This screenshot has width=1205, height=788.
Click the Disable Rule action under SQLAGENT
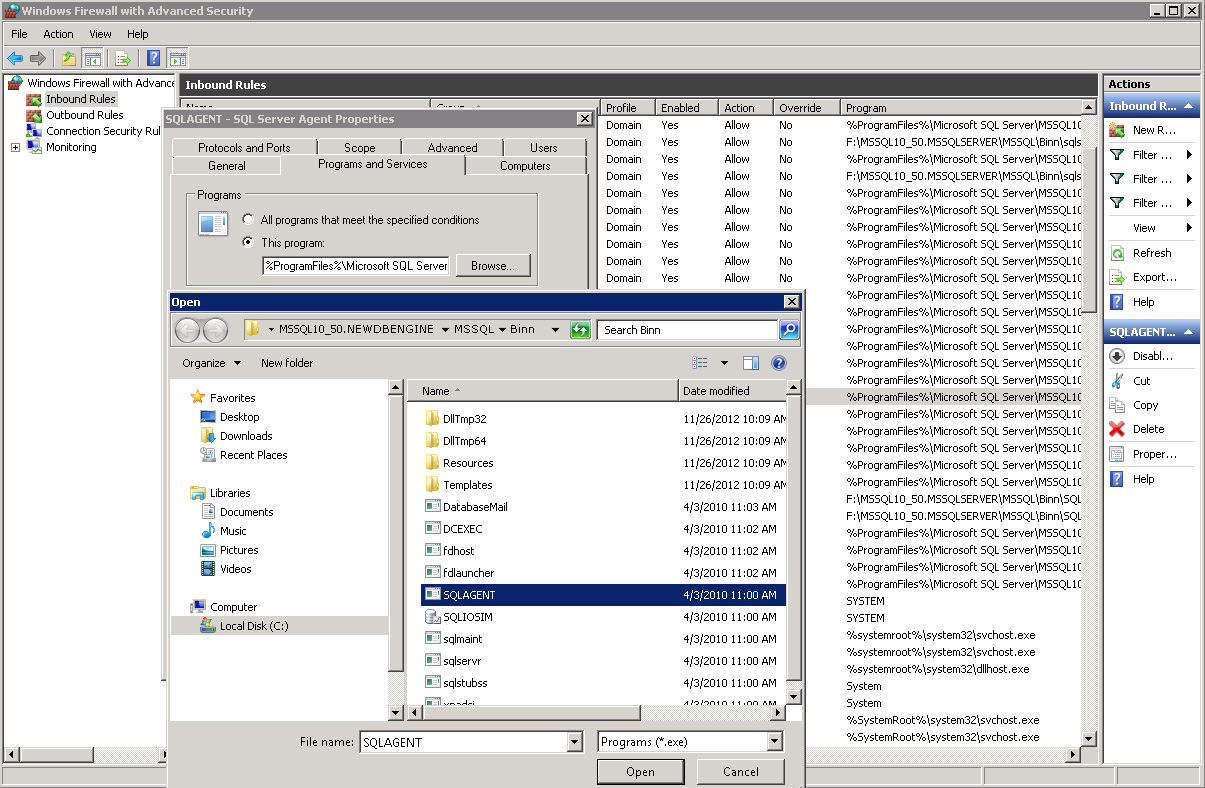(x=1152, y=356)
